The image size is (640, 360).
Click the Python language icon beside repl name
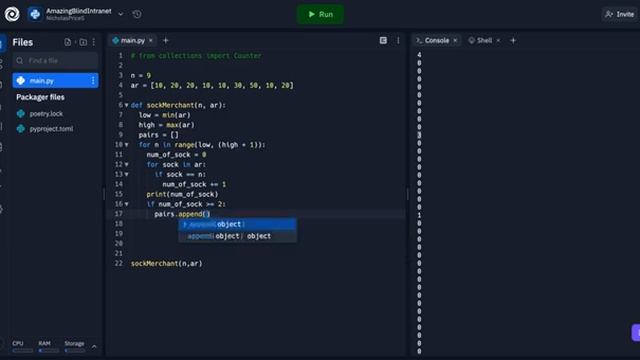click(x=35, y=14)
